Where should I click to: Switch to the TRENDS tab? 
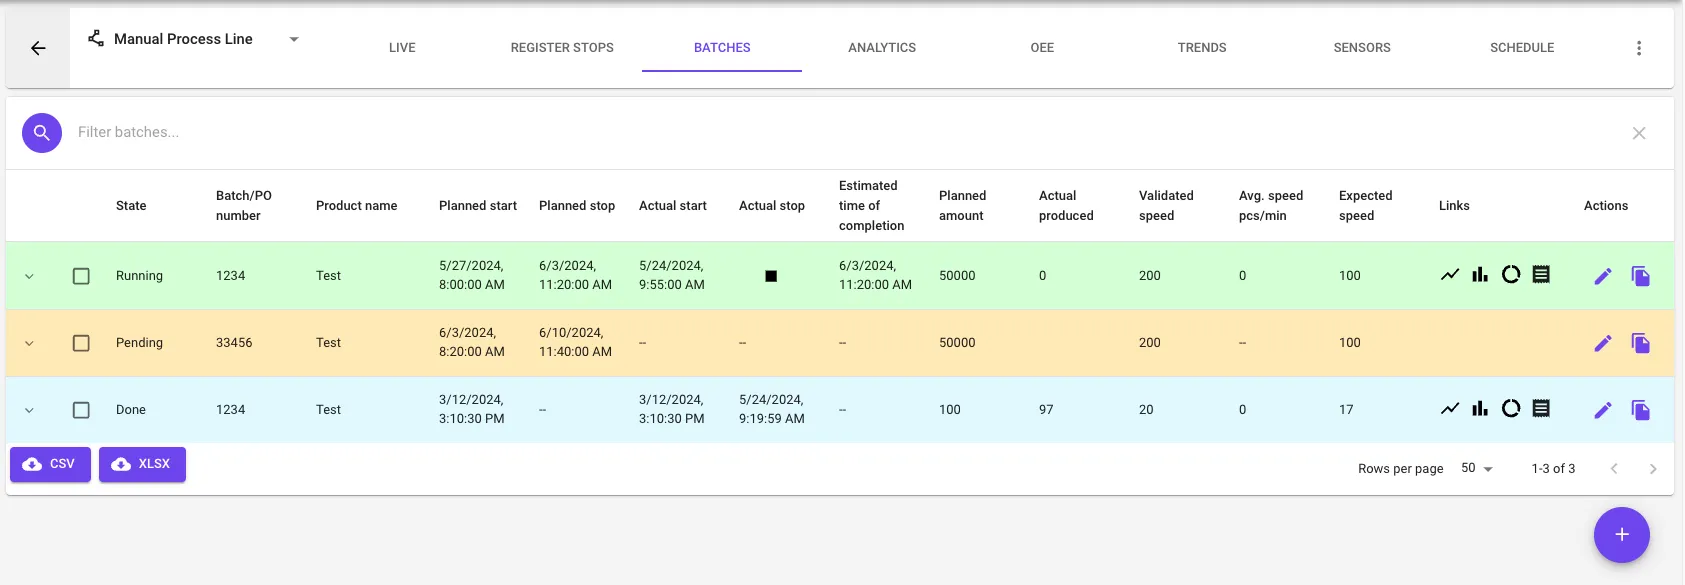pyautogui.click(x=1202, y=47)
